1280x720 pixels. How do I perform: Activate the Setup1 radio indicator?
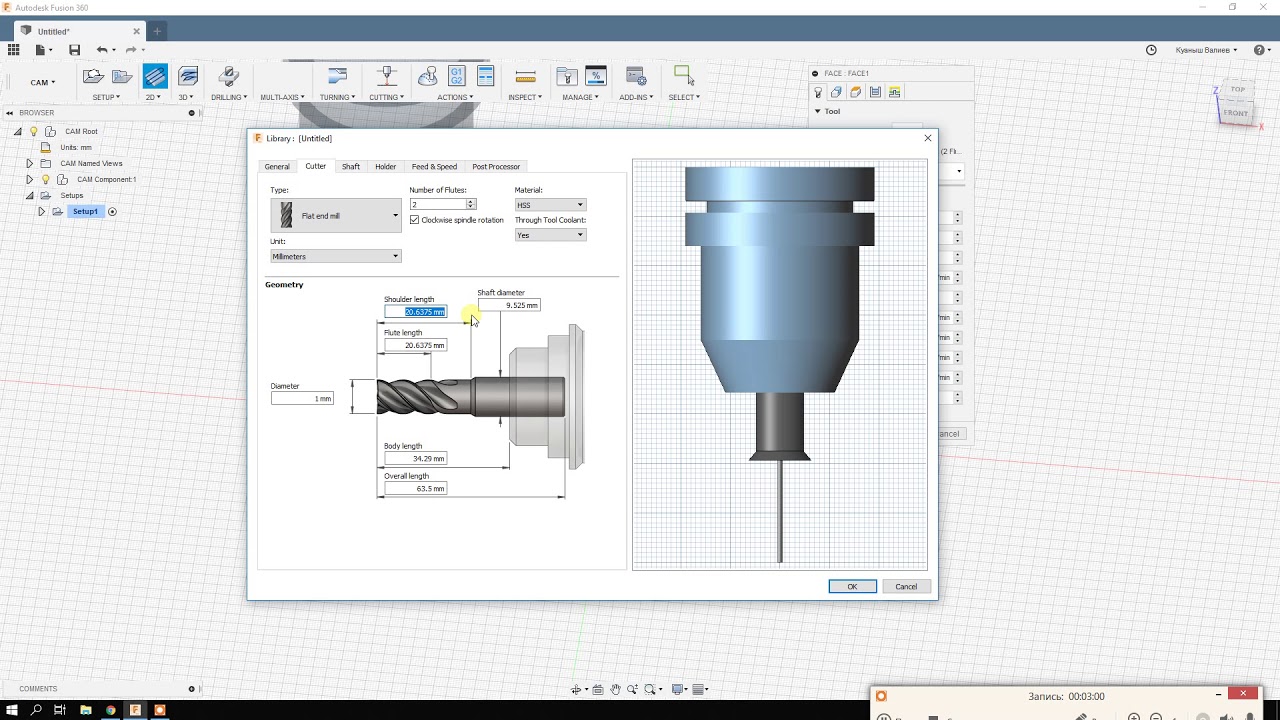(x=112, y=212)
